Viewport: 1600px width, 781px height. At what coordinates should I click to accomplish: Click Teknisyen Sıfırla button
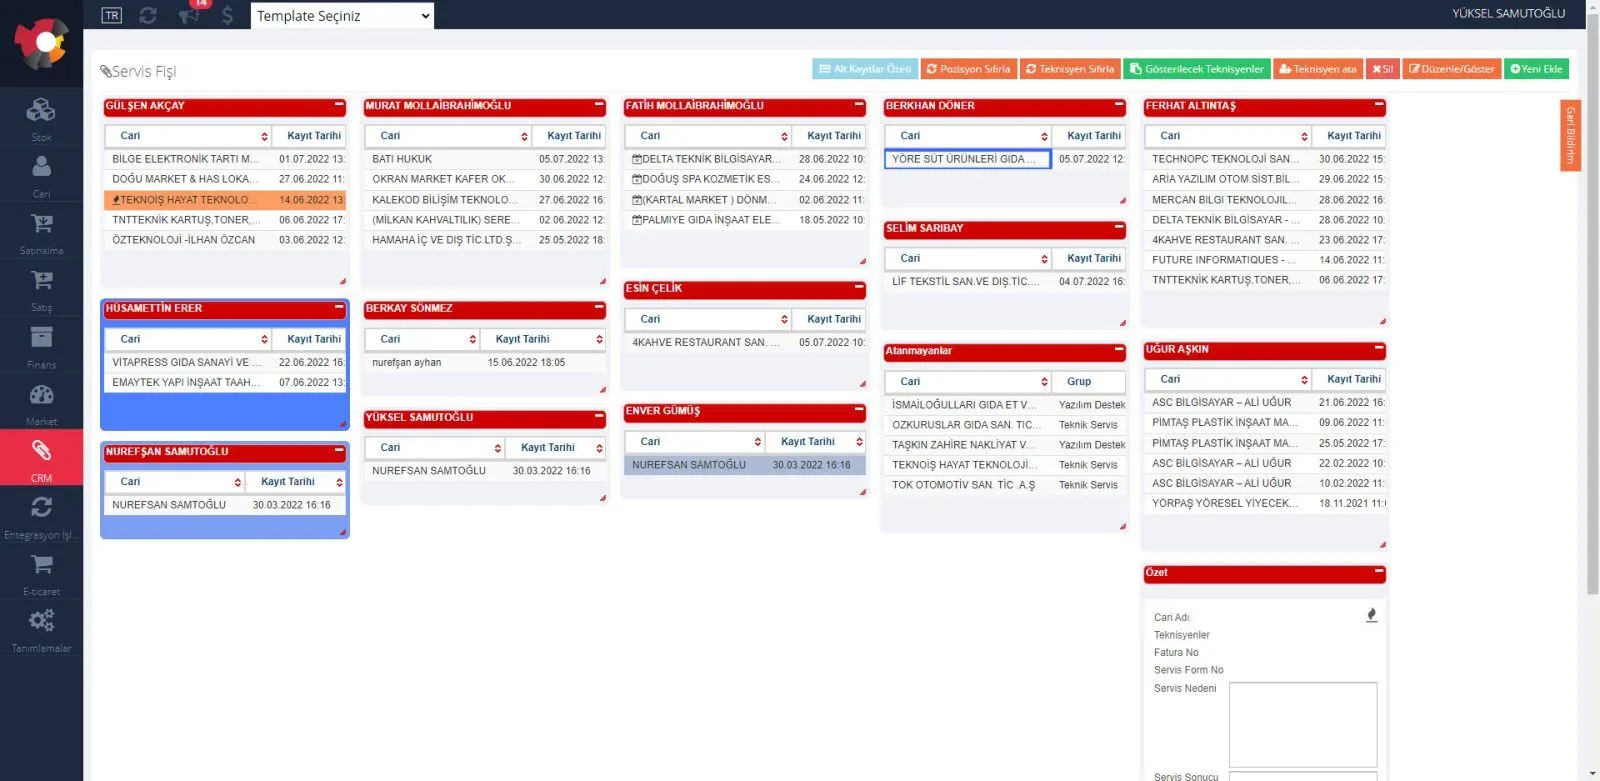tap(1070, 69)
